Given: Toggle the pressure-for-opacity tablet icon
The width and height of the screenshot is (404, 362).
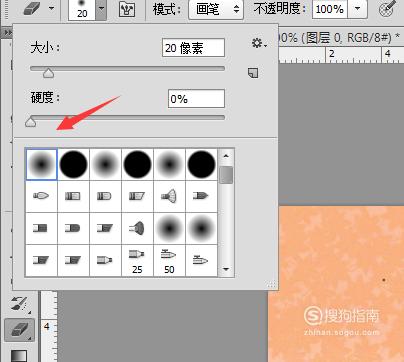Looking at the screenshot, I should coord(388,9).
